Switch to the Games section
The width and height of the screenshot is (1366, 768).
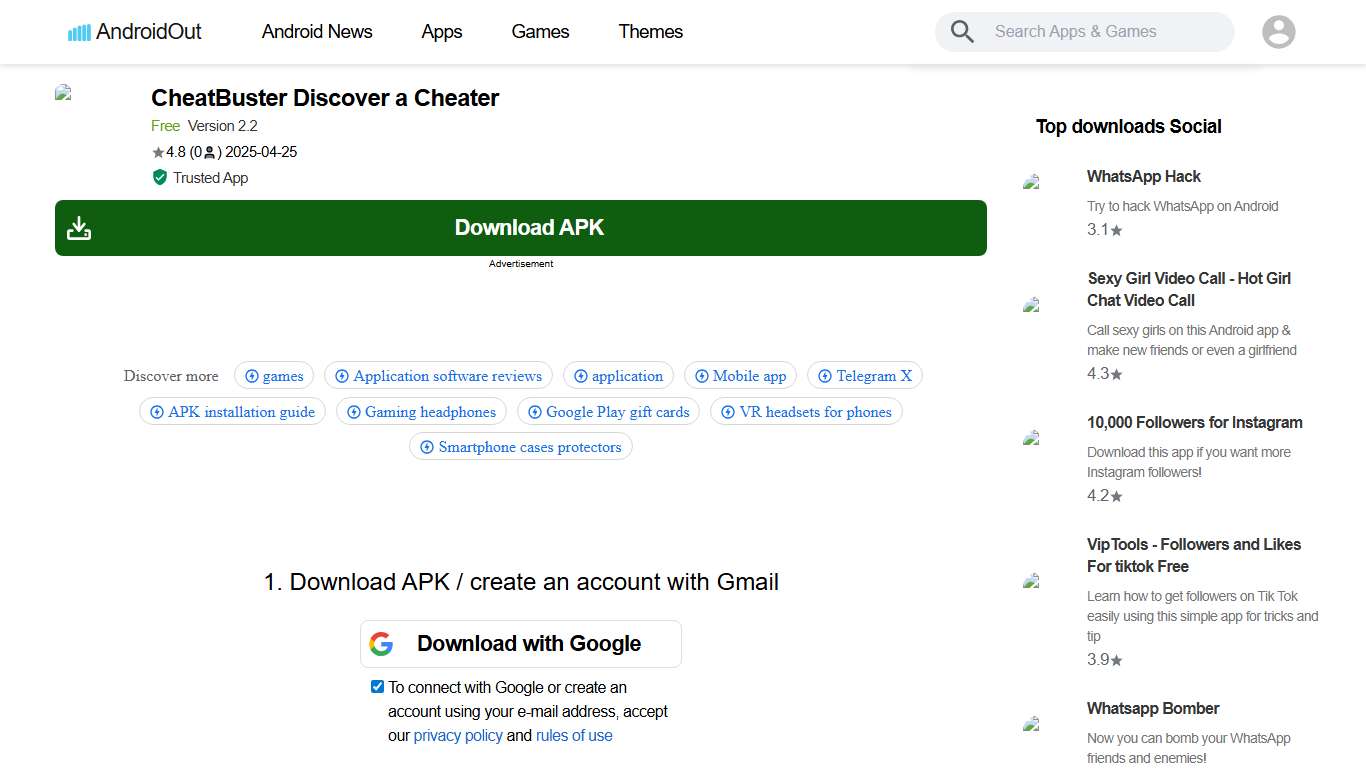[x=540, y=31]
